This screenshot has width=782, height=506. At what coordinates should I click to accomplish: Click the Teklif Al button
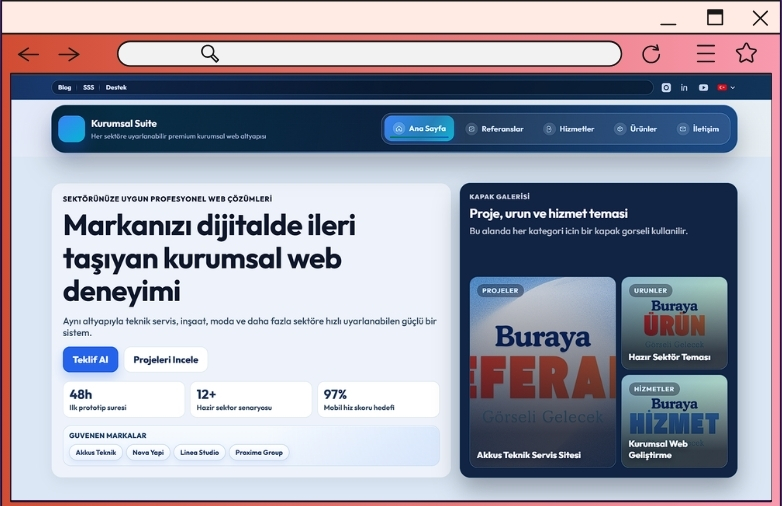tap(90, 359)
